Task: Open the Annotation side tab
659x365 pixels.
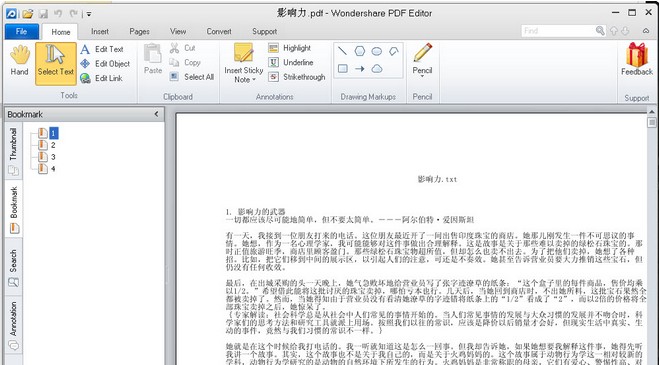Action: (x=13, y=325)
